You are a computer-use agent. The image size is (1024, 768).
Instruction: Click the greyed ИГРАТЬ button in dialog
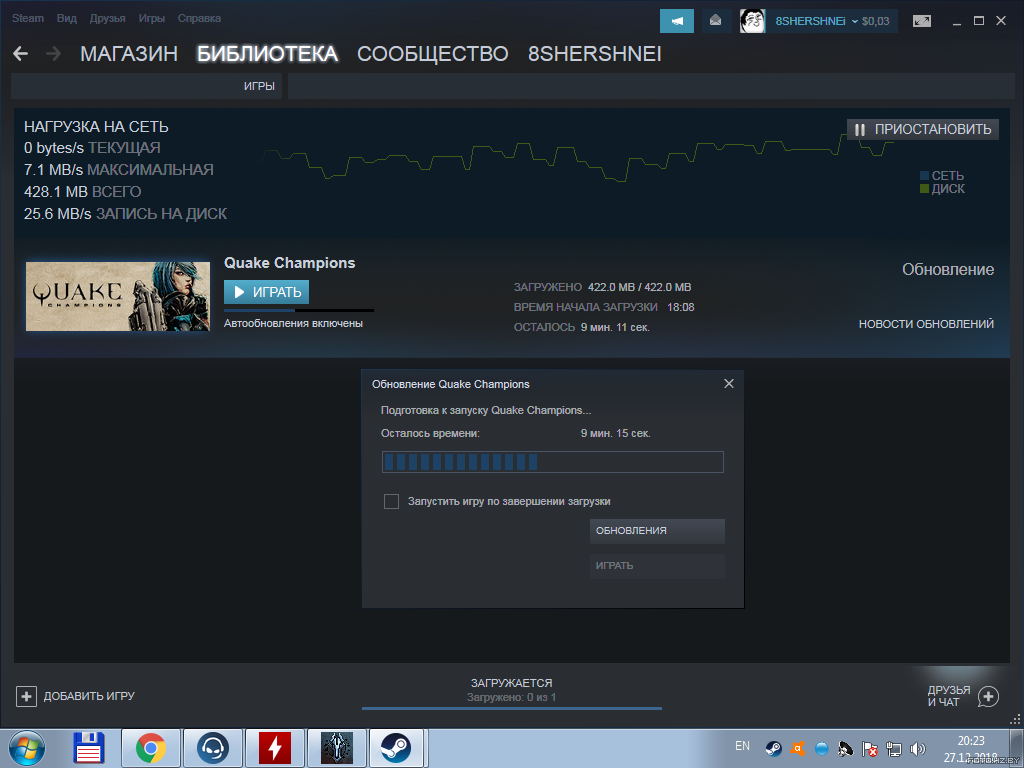pos(657,566)
